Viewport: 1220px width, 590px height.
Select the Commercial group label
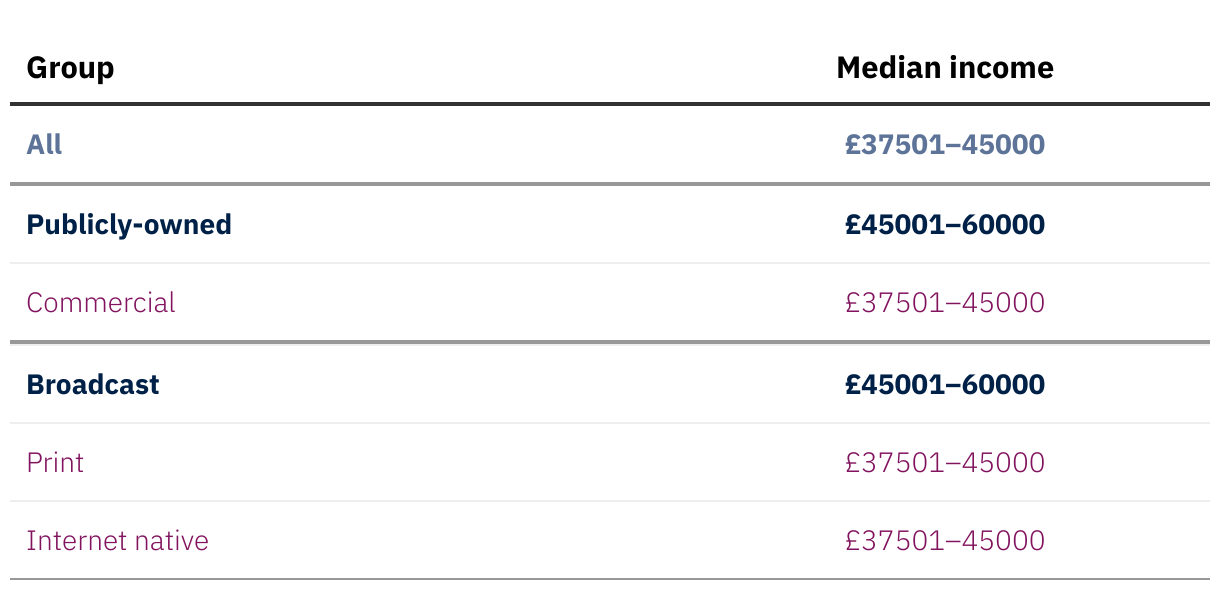coord(100,303)
